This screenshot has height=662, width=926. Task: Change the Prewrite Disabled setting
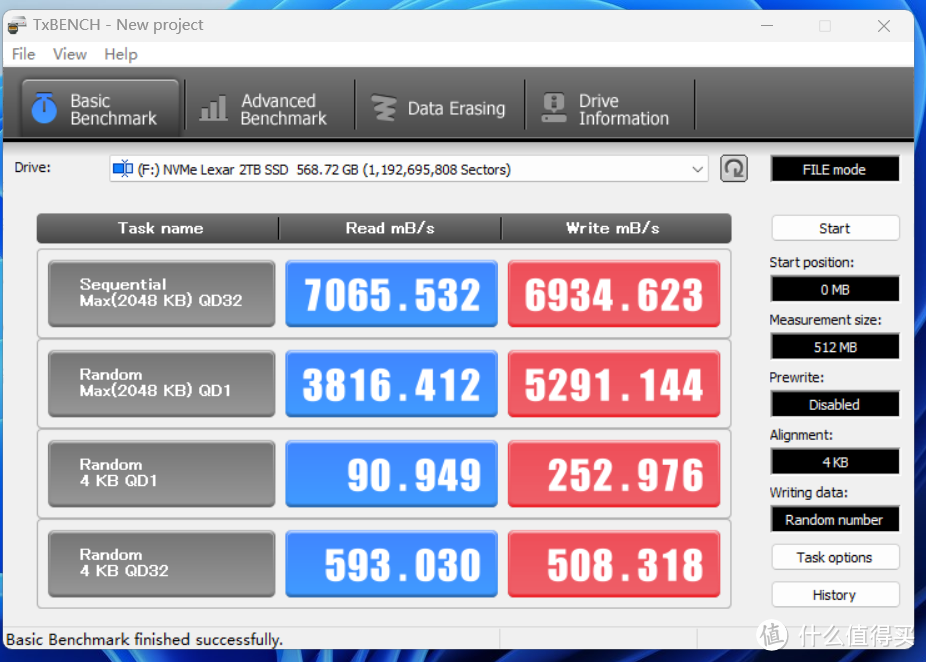point(835,405)
